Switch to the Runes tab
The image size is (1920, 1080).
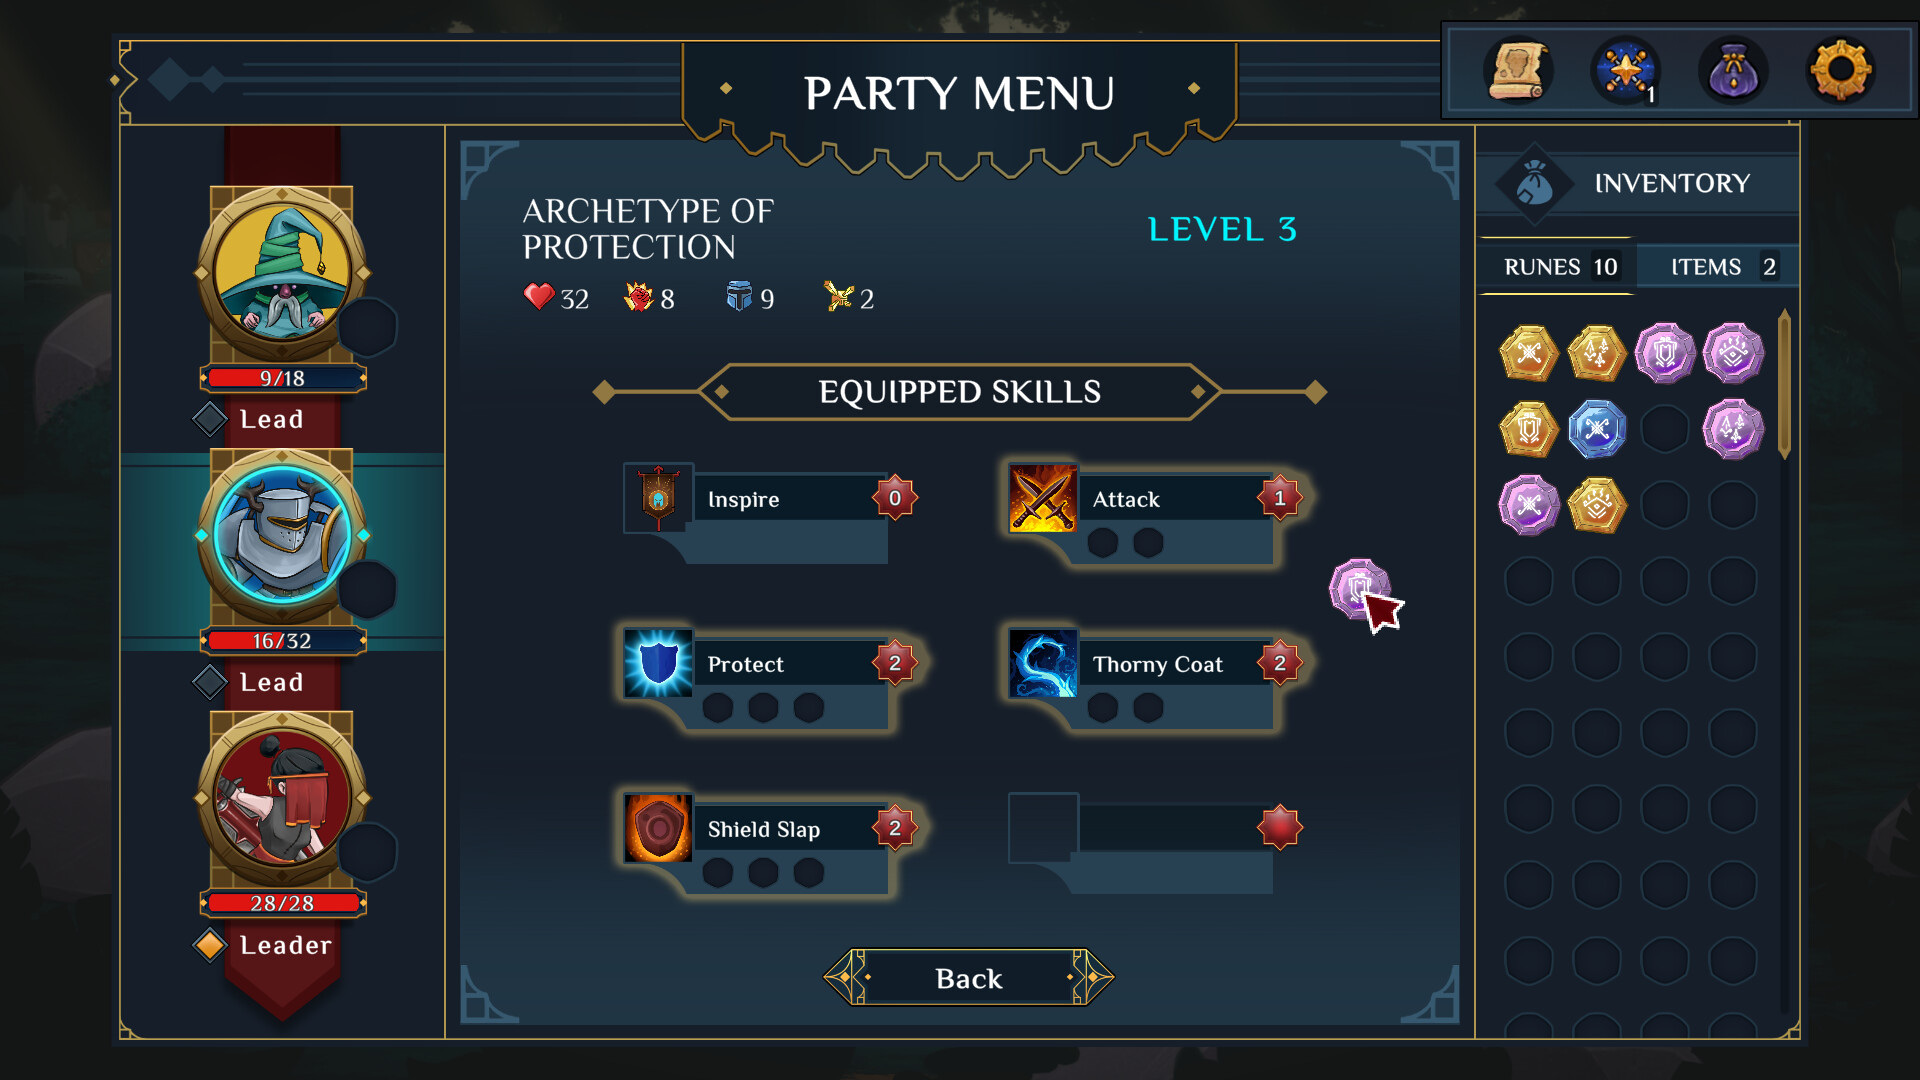click(x=1558, y=267)
